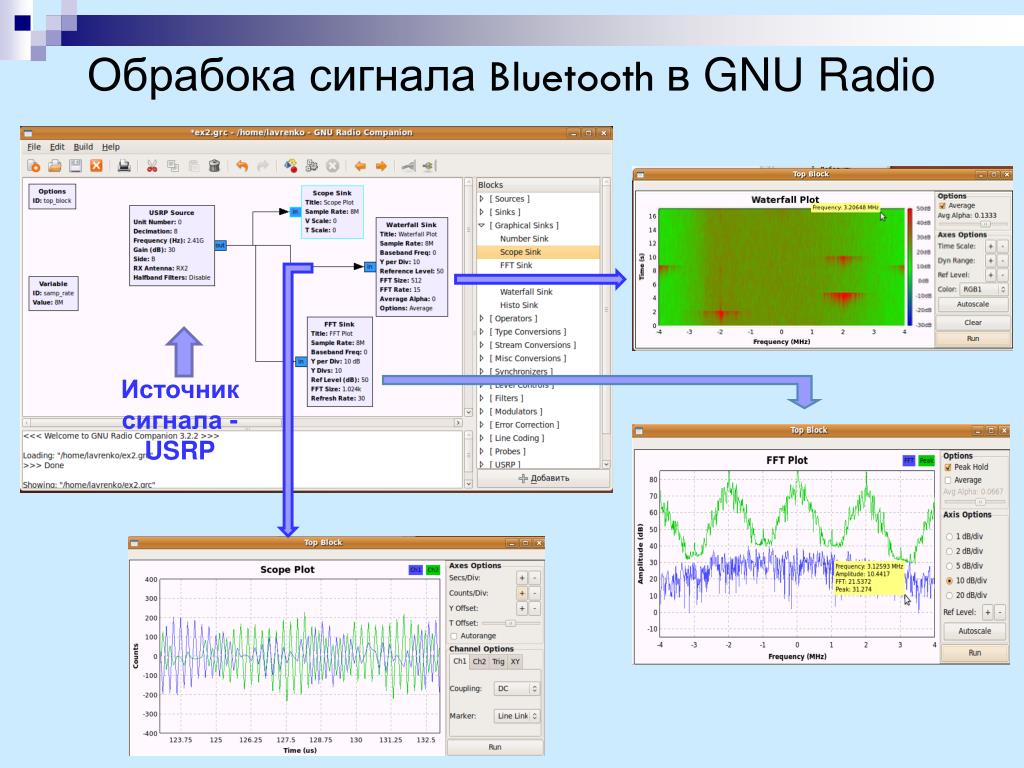The width and height of the screenshot is (1024, 768).
Task: Click the rotate left orange arrow icon
Action: click(x=360, y=166)
